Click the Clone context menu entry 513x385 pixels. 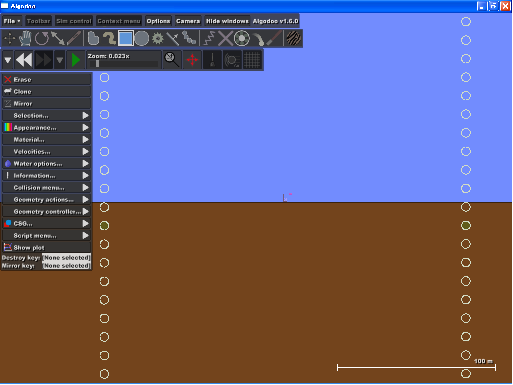(x=47, y=92)
